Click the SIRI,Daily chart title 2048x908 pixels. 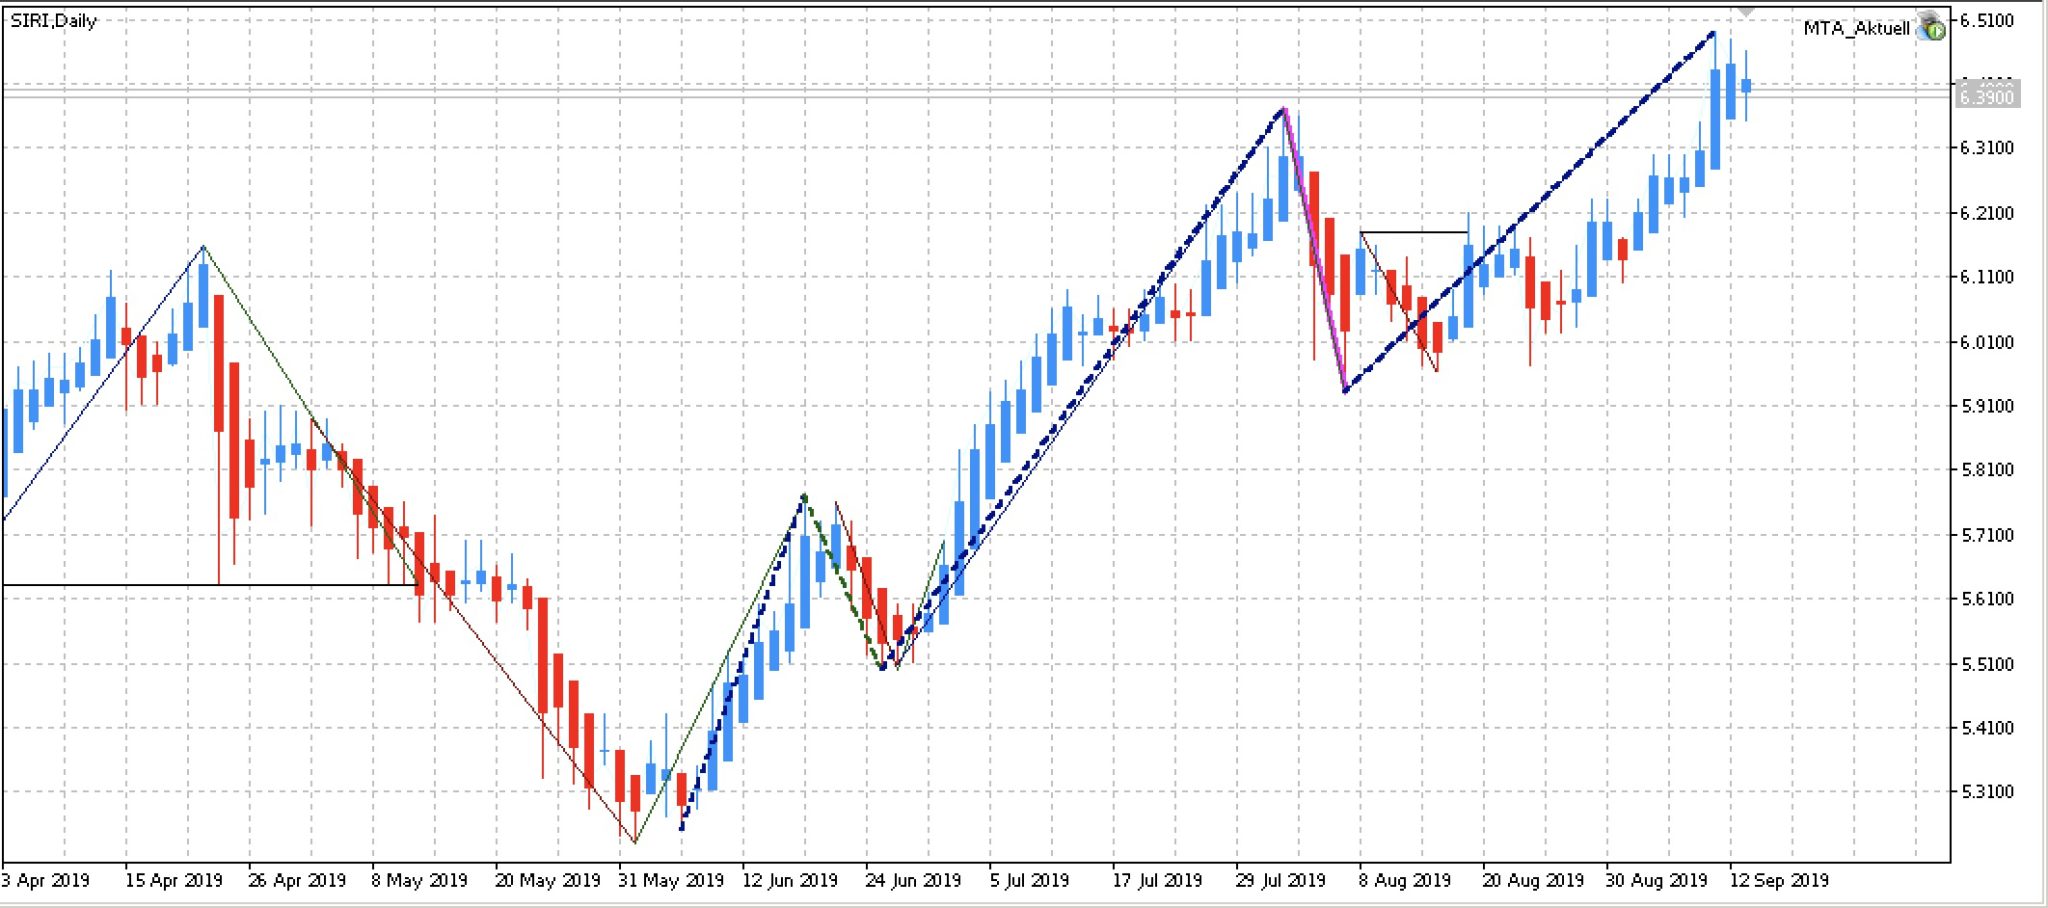(x=54, y=20)
